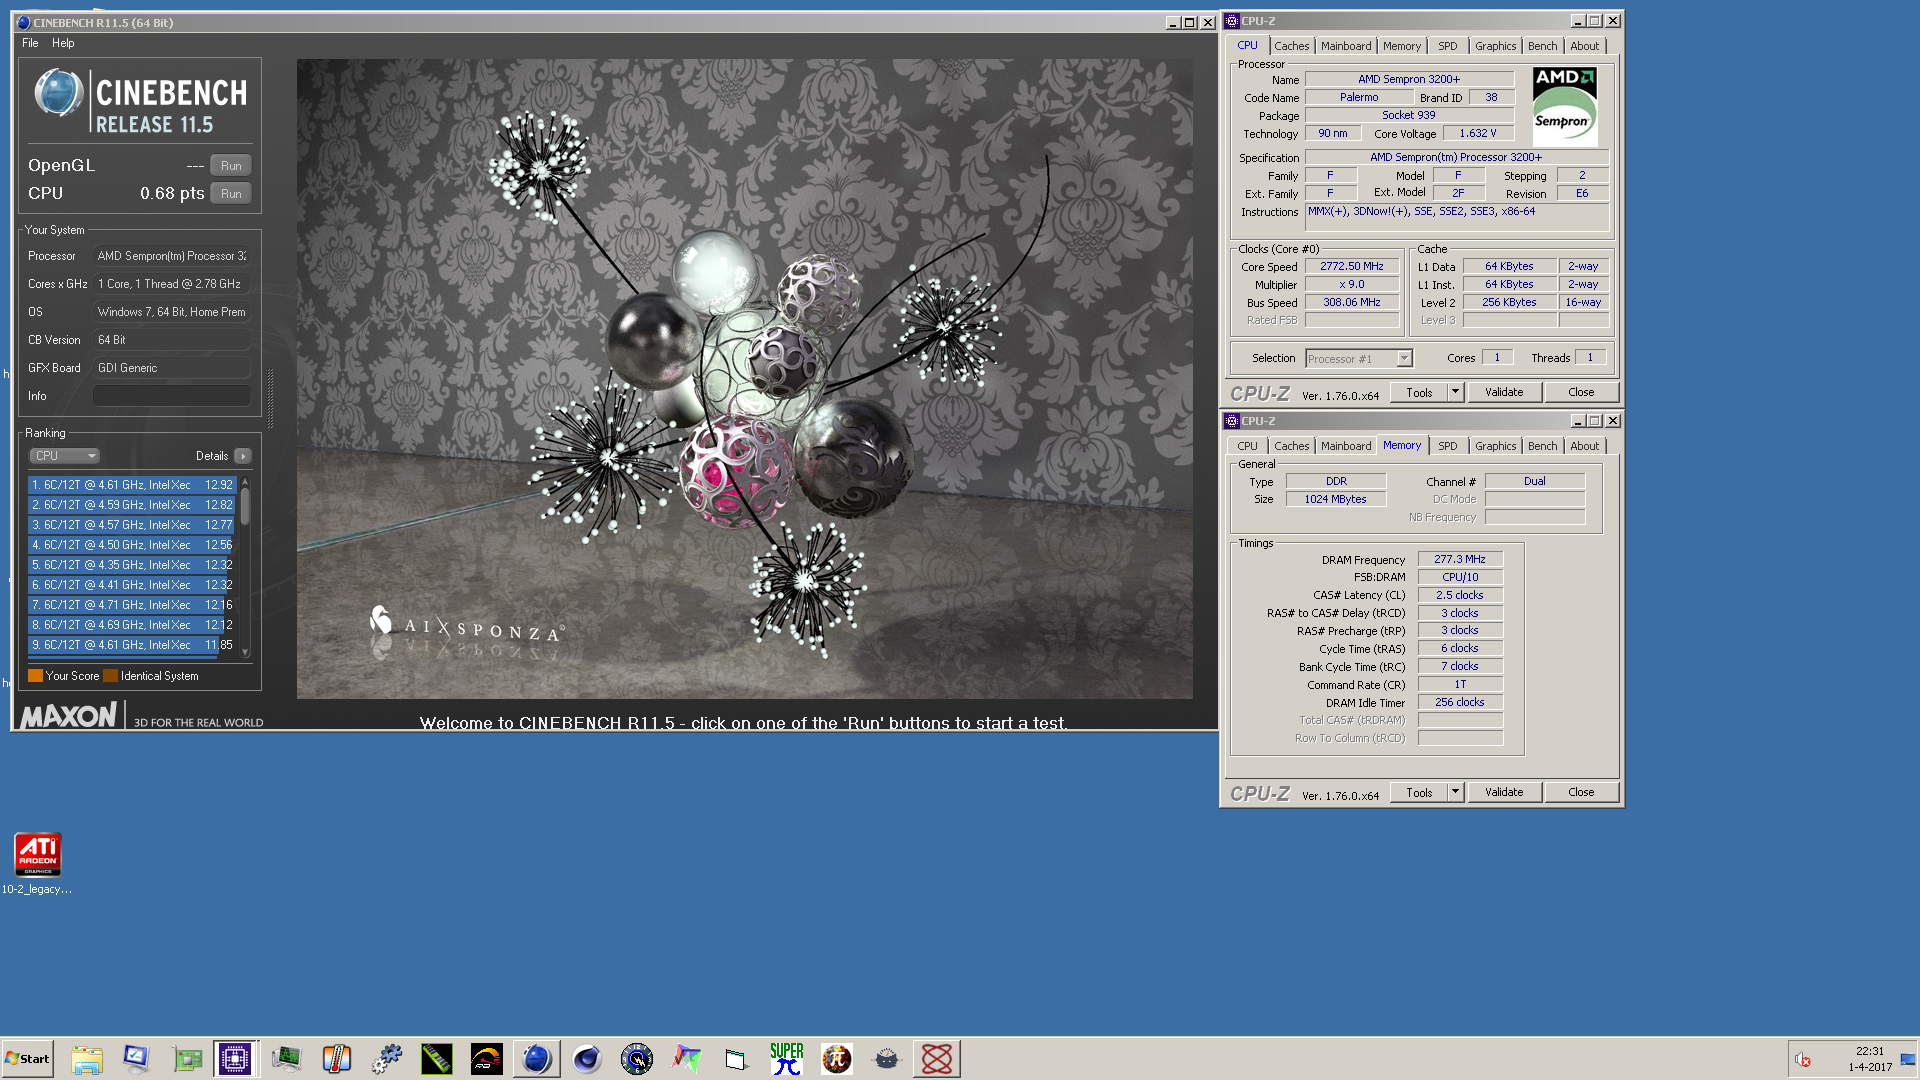Expand Tools dropdown arrow in top CPU-Z
1920x1080 pixels.
pos(1456,393)
